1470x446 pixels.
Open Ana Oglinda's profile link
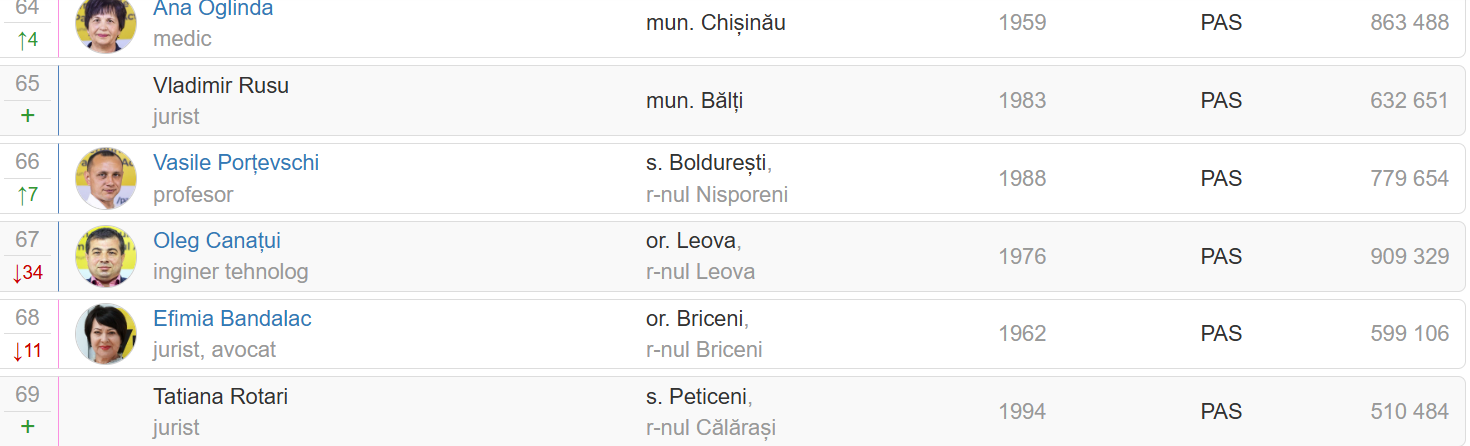point(212,9)
